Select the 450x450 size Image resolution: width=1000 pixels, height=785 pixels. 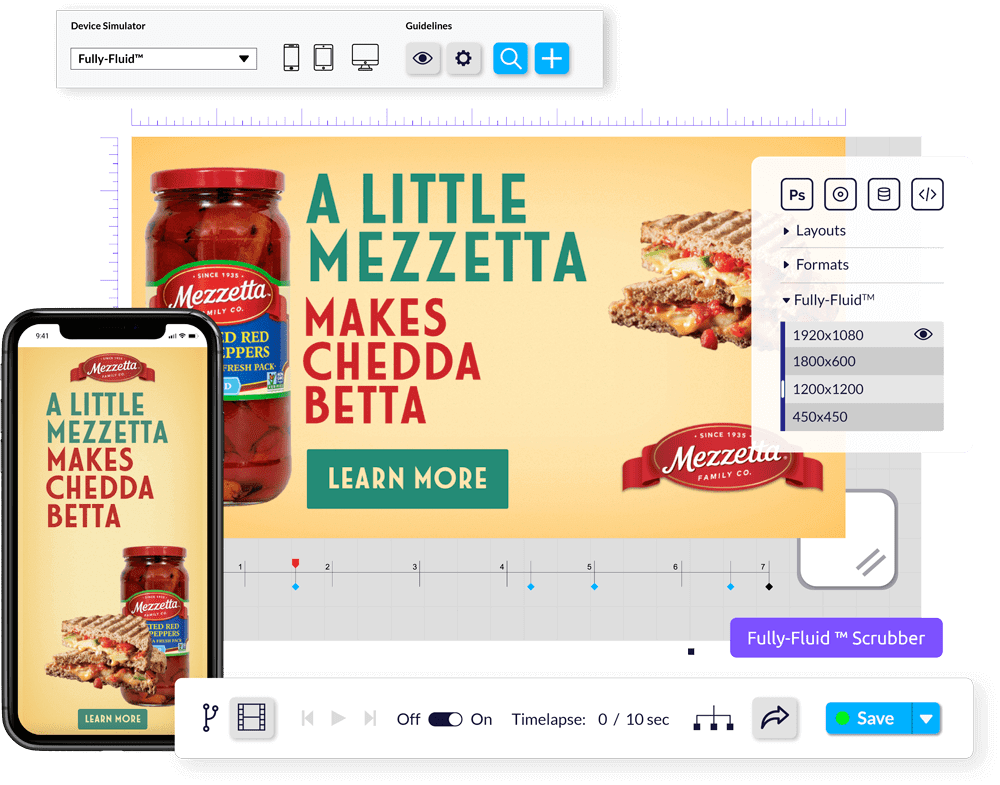point(862,416)
